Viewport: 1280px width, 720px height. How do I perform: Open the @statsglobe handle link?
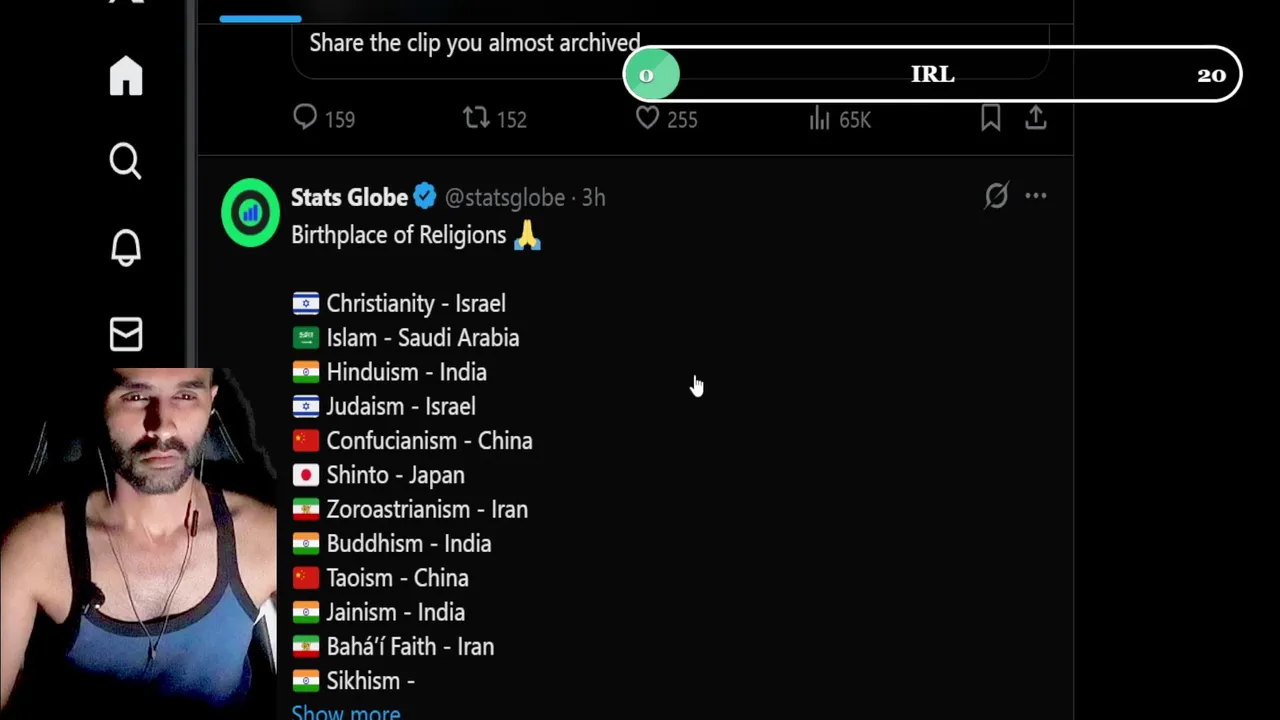[504, 198]
